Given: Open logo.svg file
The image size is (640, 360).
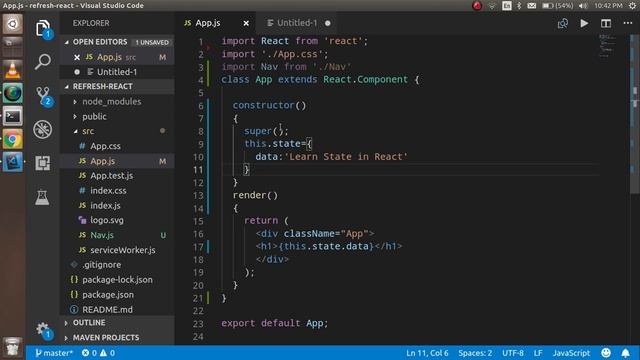Looking at the screenshot, I should [117, 220].
